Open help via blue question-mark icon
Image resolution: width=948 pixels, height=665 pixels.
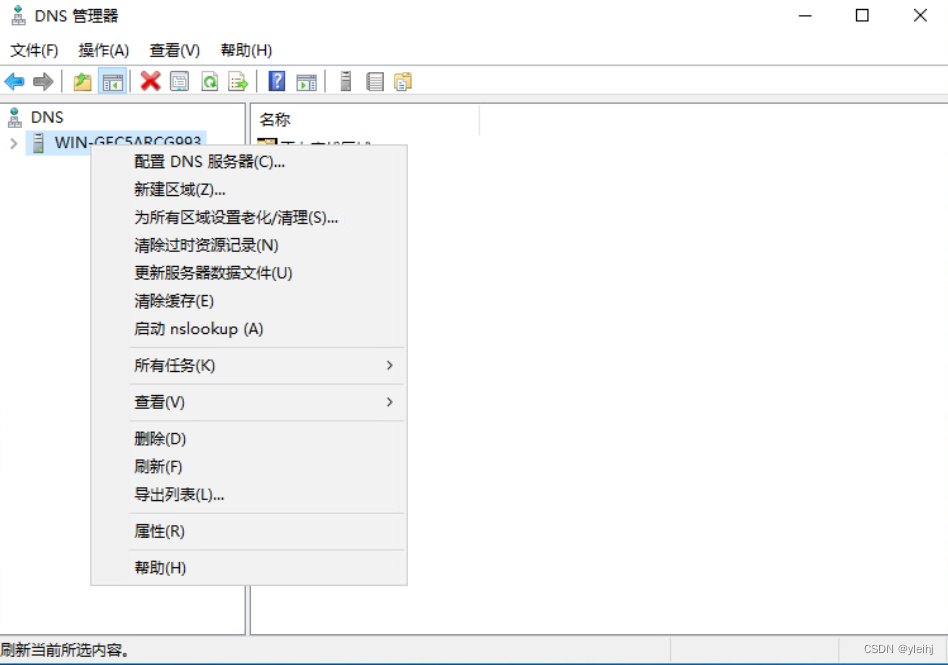tap(277, 81)
